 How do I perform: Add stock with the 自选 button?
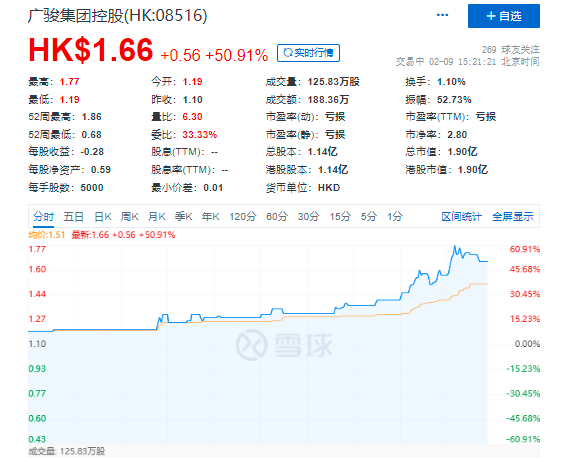504,16
